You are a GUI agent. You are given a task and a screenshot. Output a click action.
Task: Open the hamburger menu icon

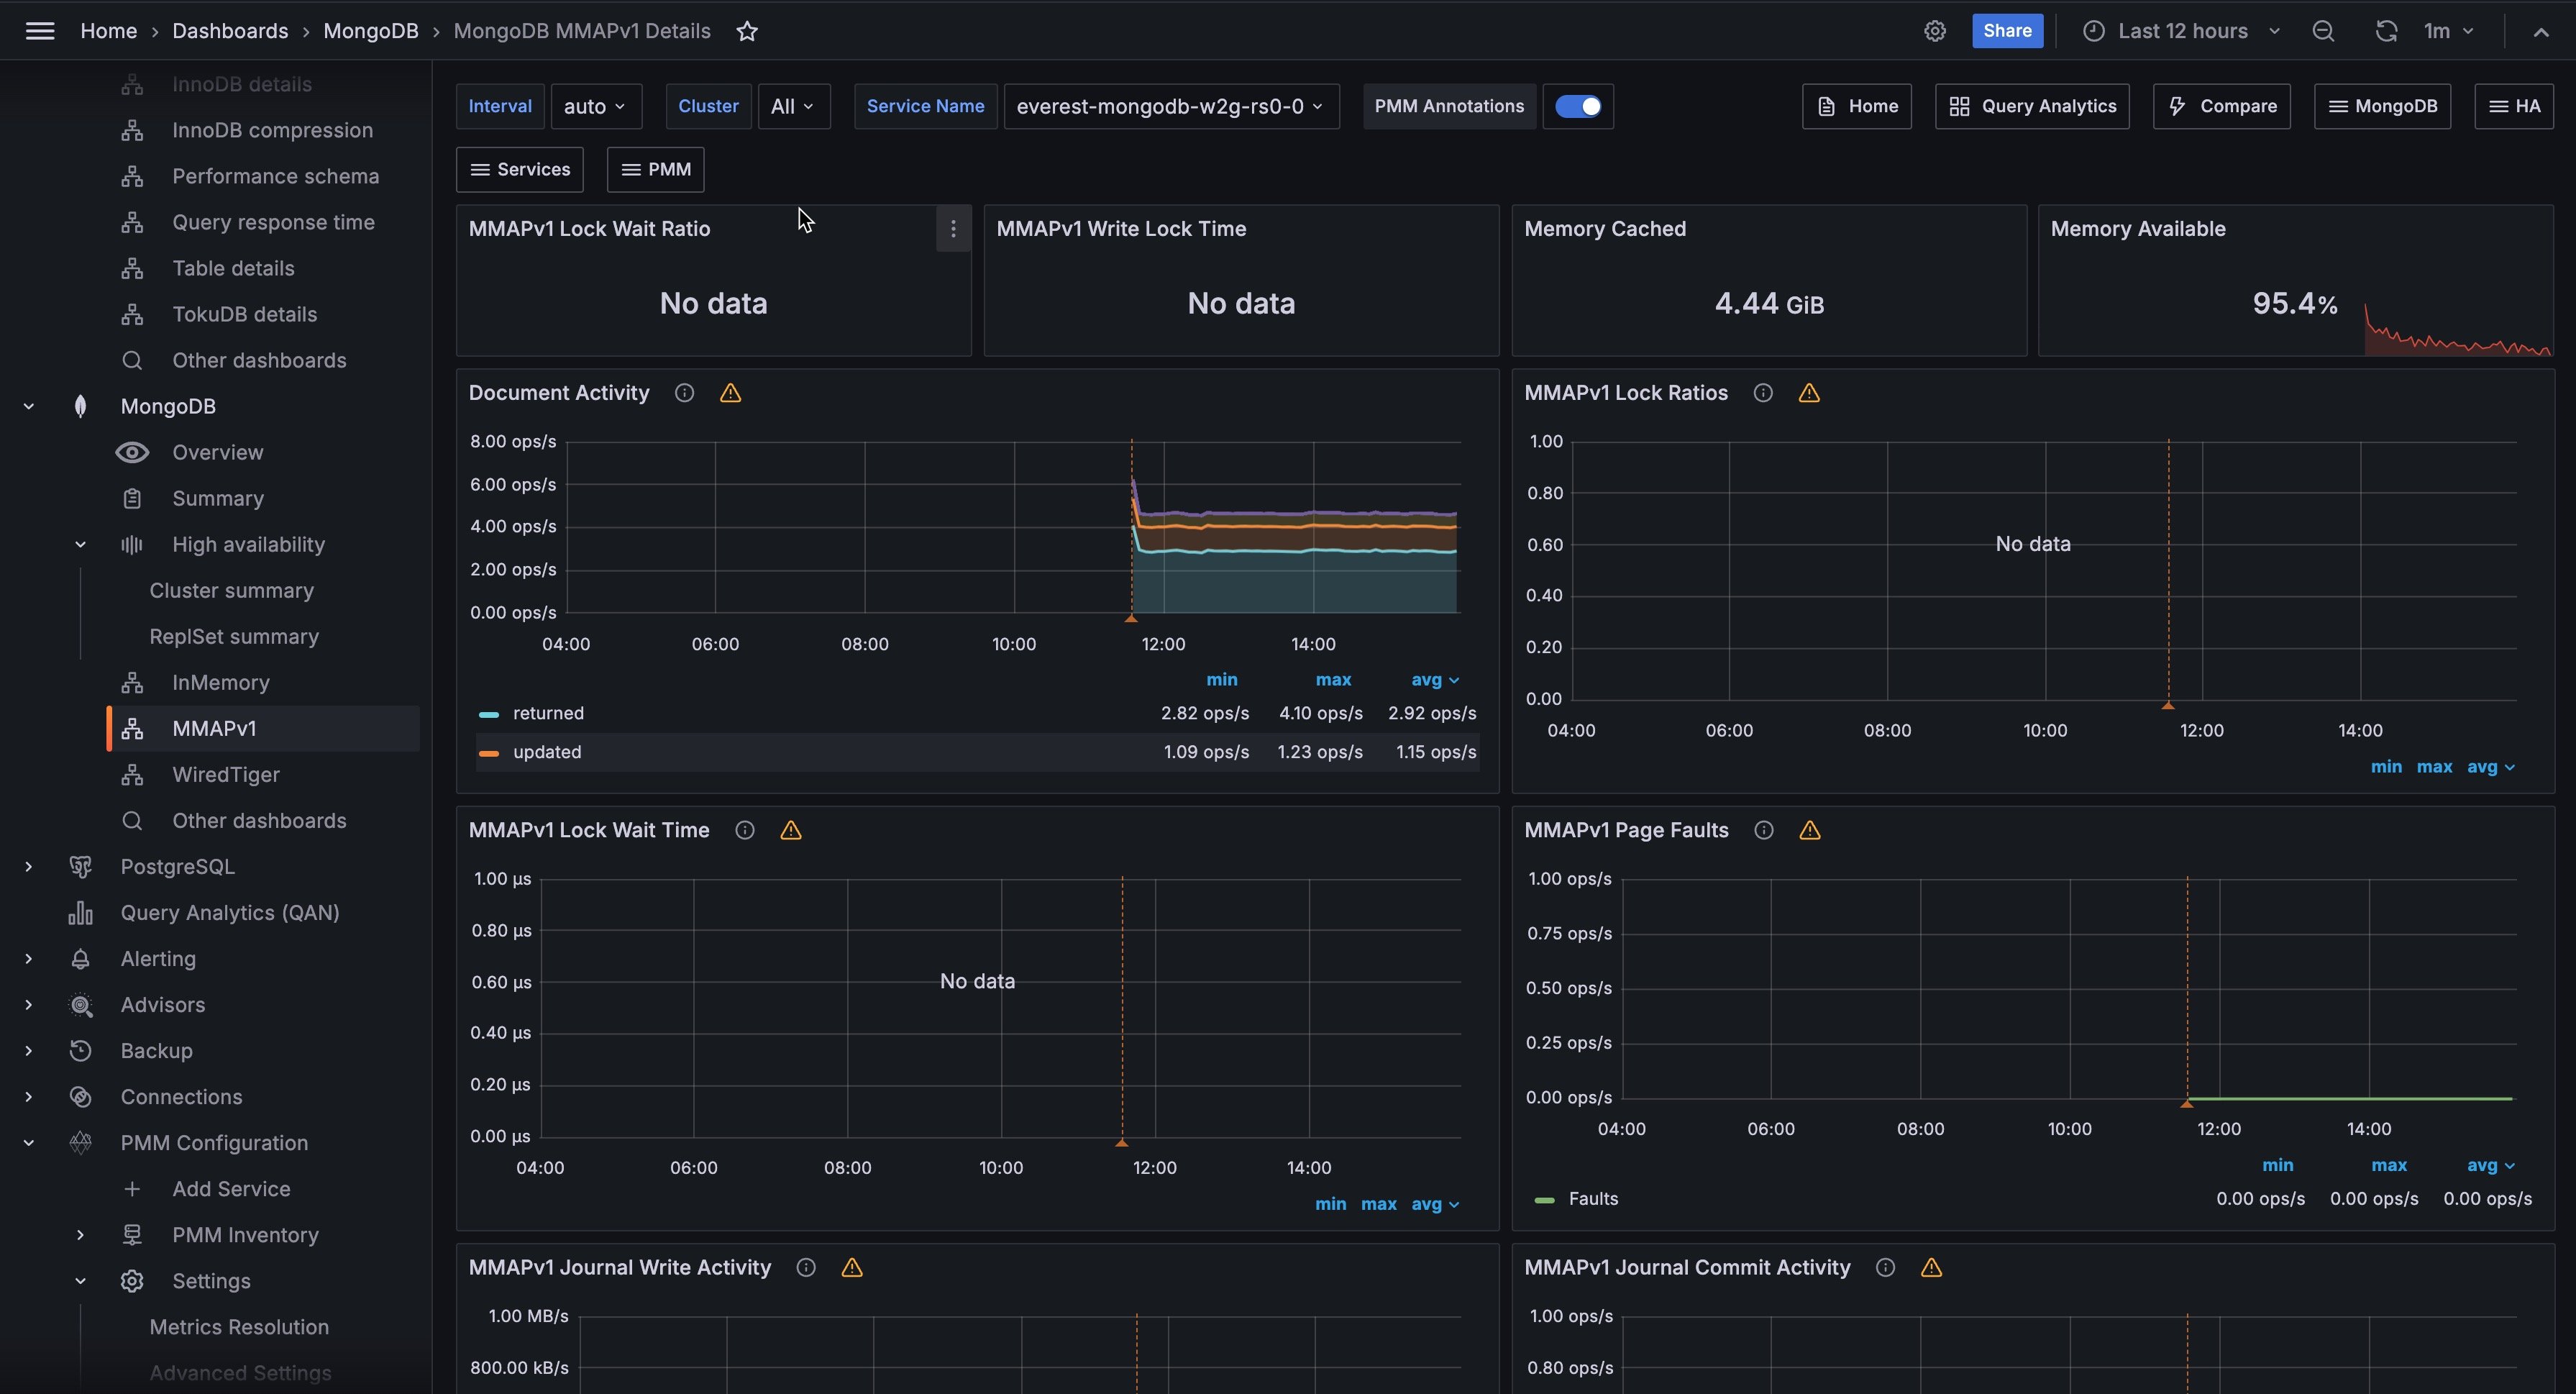click(x=40, y=31)
